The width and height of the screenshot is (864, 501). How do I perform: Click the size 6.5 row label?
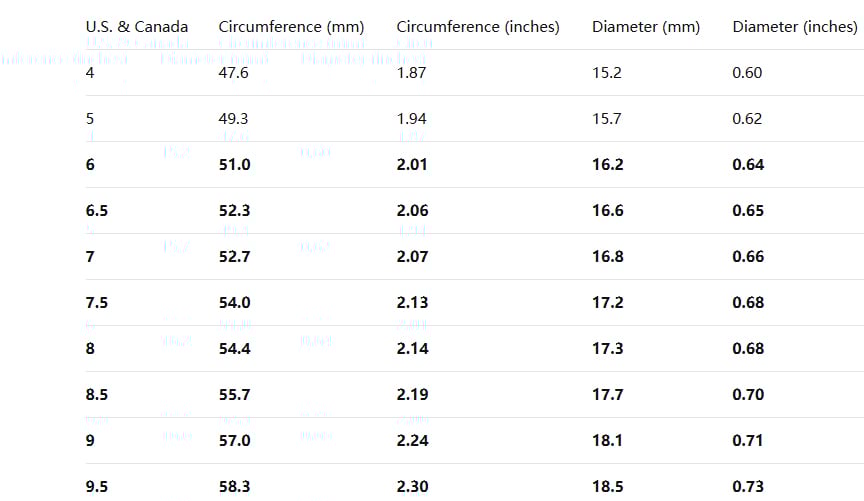pos(97,211)
